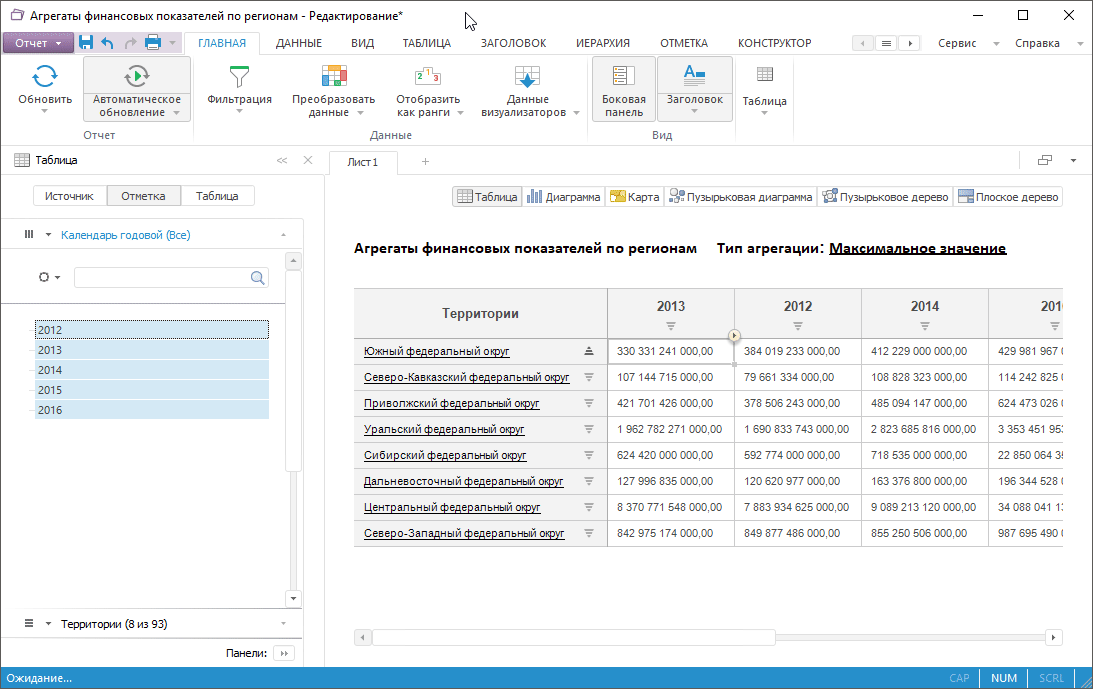
Task: Open the Отчет dropdown menu
Action: tap(38, 43)
